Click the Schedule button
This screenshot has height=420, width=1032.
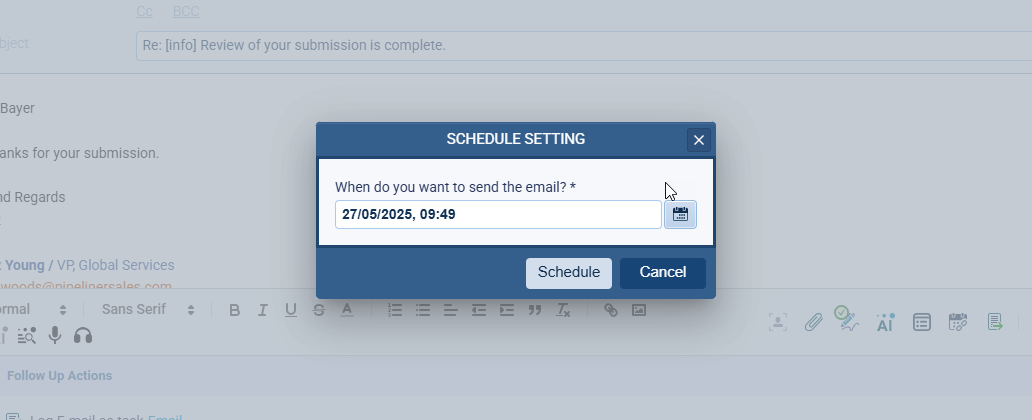click(x=568, y=273)
